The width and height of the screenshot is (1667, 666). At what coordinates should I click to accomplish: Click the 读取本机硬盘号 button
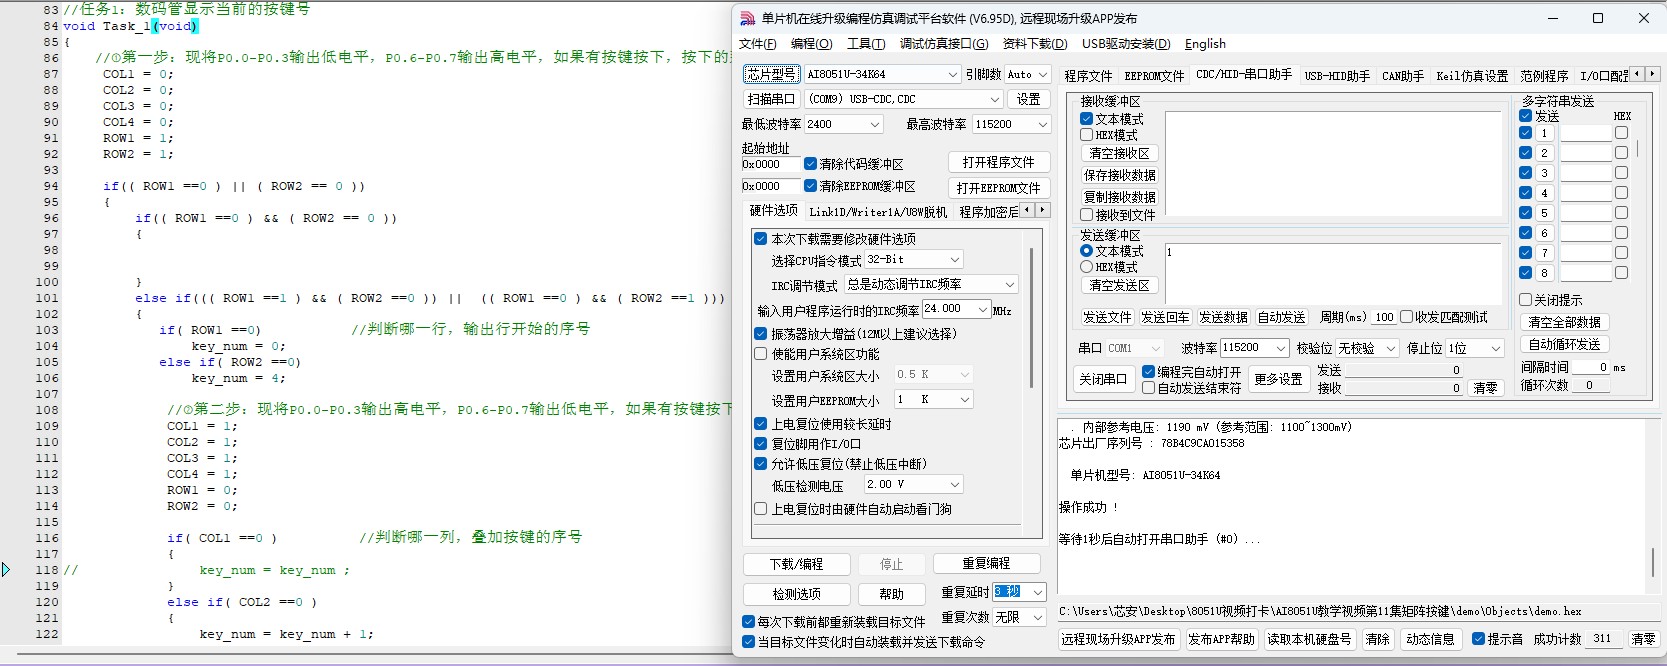pyautogui.click(x=1308, y=639)
